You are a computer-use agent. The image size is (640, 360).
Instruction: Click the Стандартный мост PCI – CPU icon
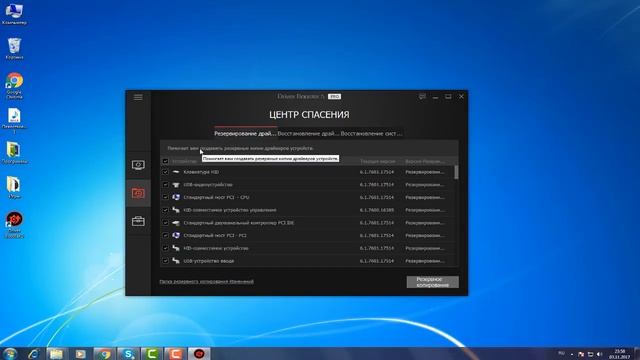(176, 198)
